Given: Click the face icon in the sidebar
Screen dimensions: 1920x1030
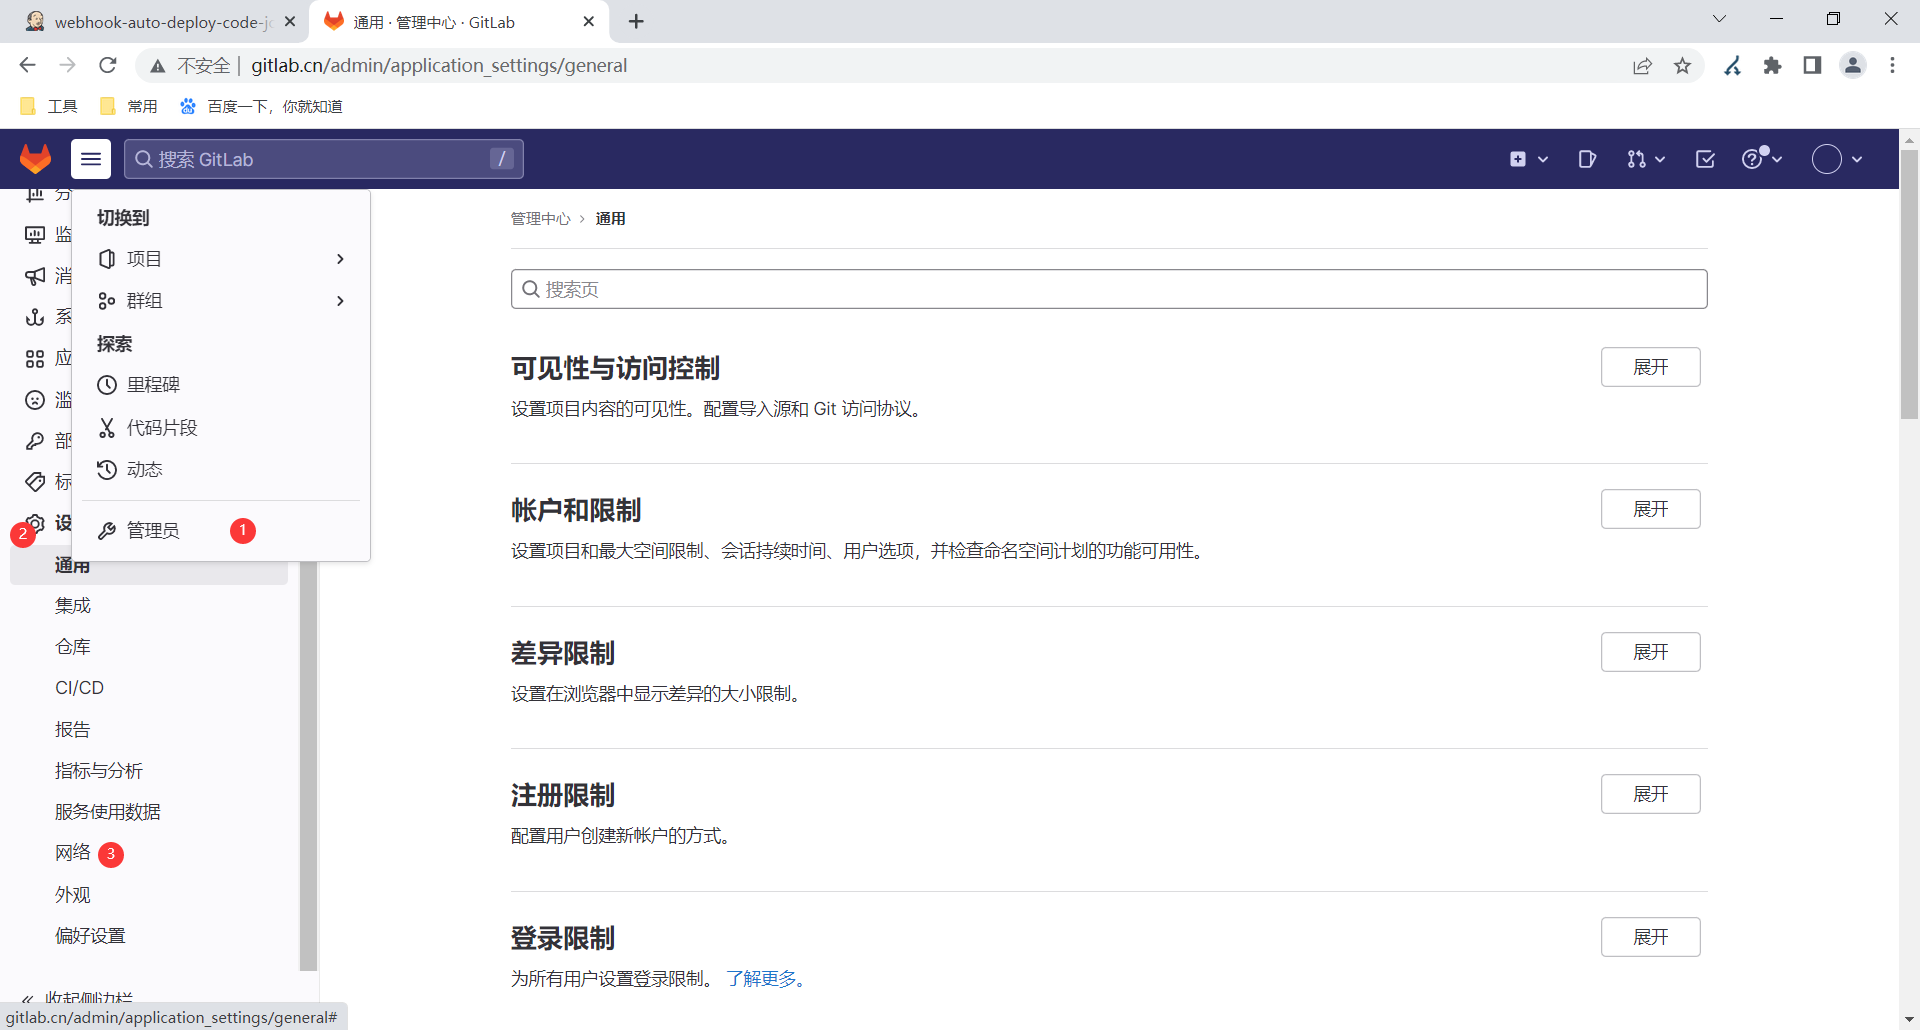Looking at the screenshot, I should [35, 400].
